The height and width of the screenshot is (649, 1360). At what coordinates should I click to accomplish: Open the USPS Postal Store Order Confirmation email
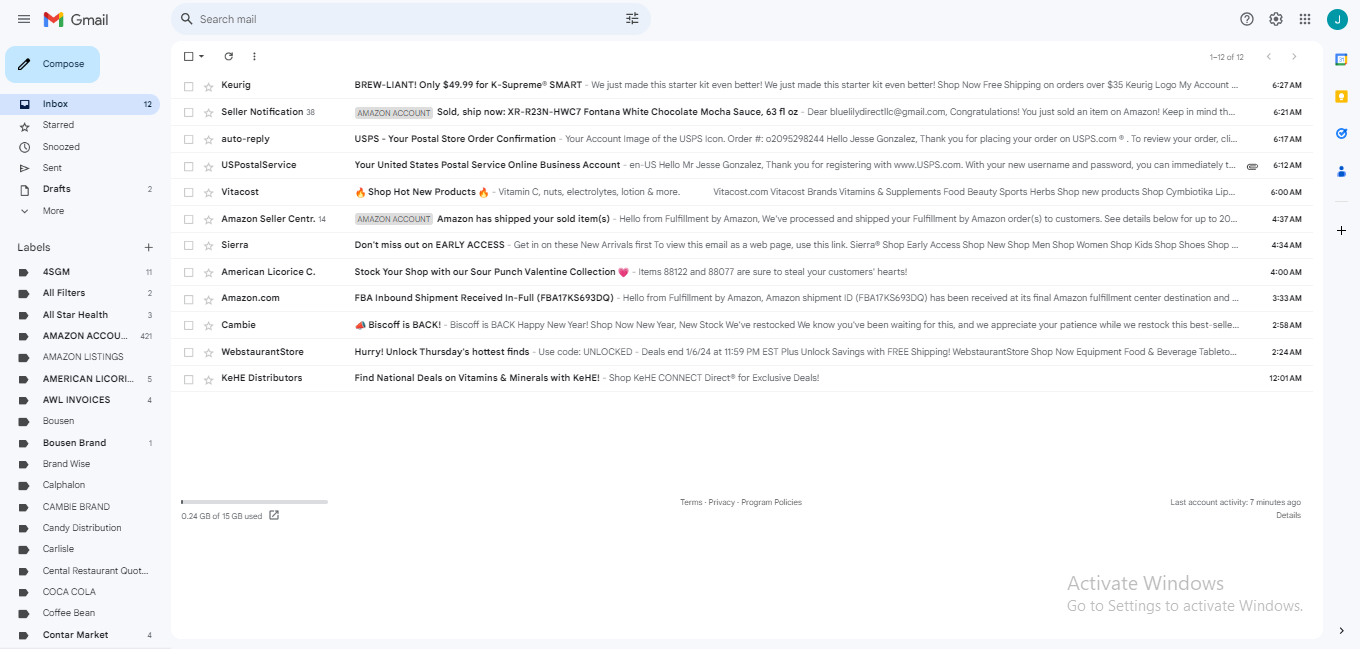(x=740, y=139)
